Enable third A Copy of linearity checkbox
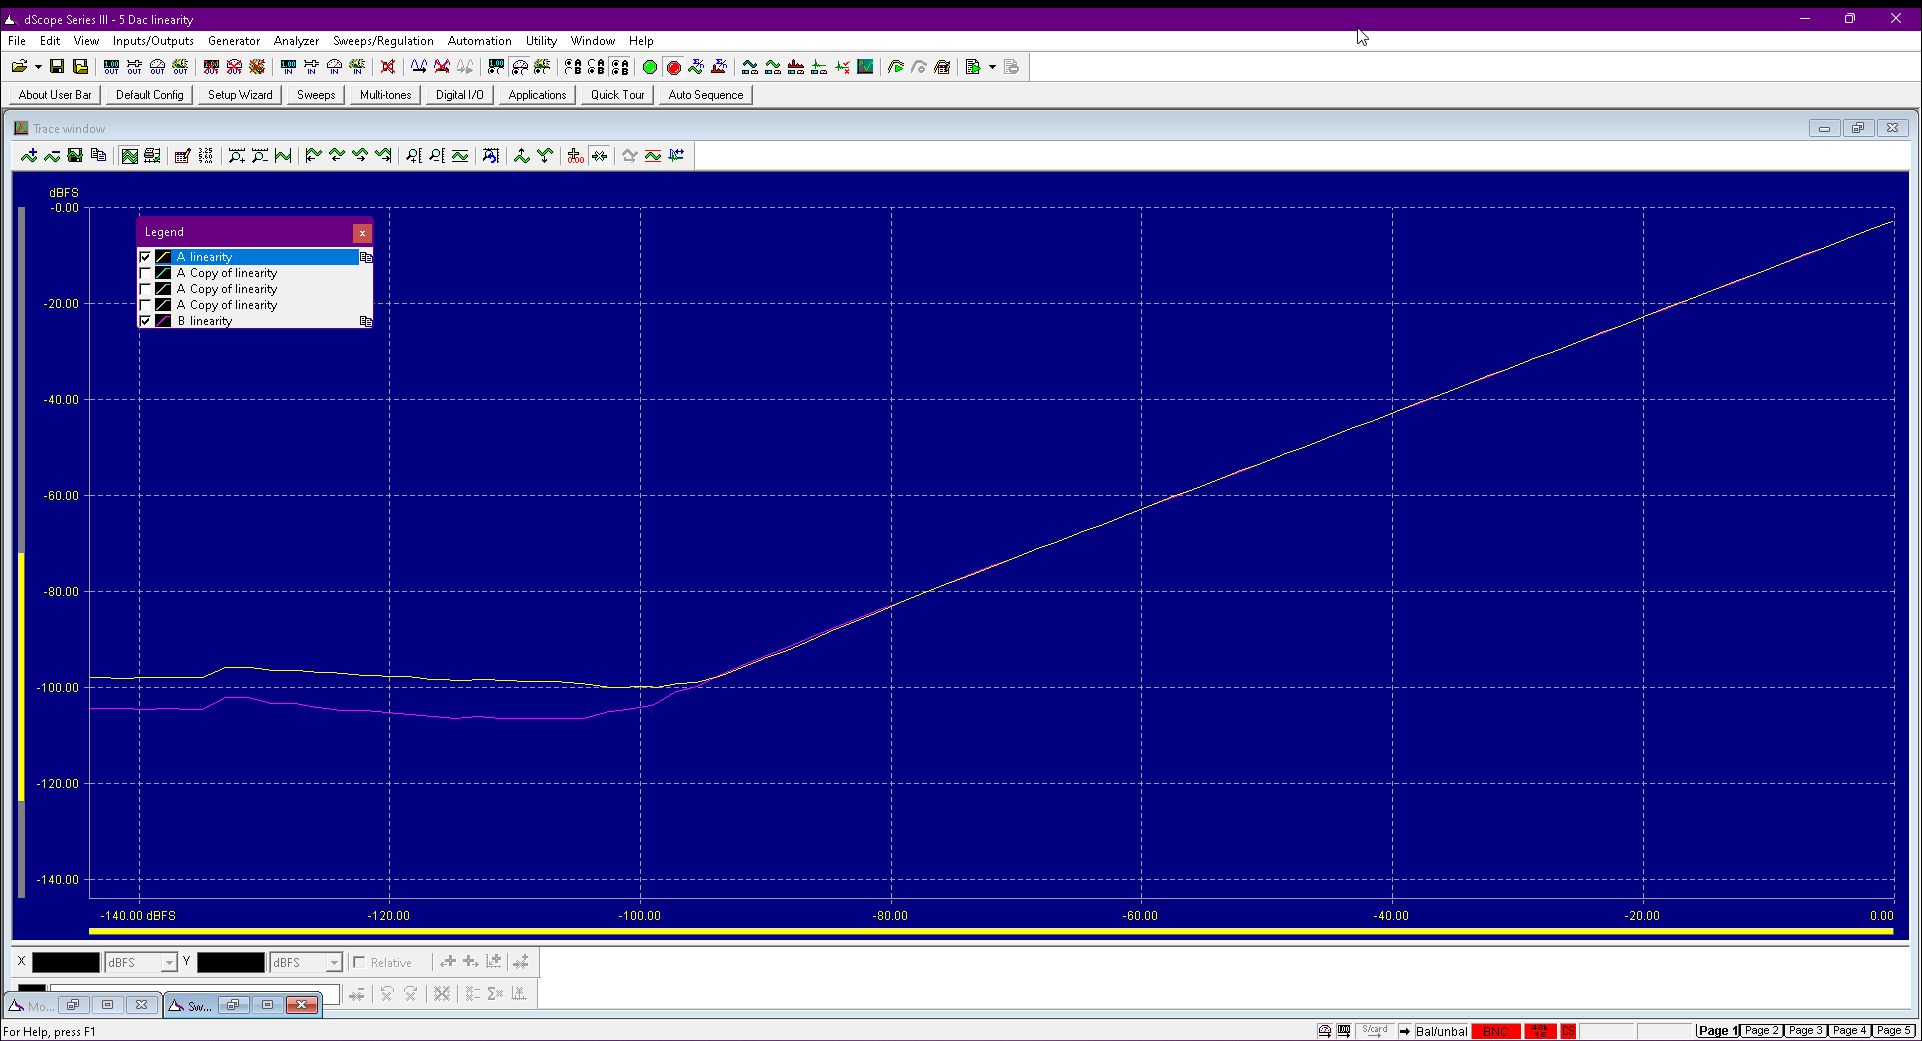This screenshot has width=1922, height=1041. point(146,305)
